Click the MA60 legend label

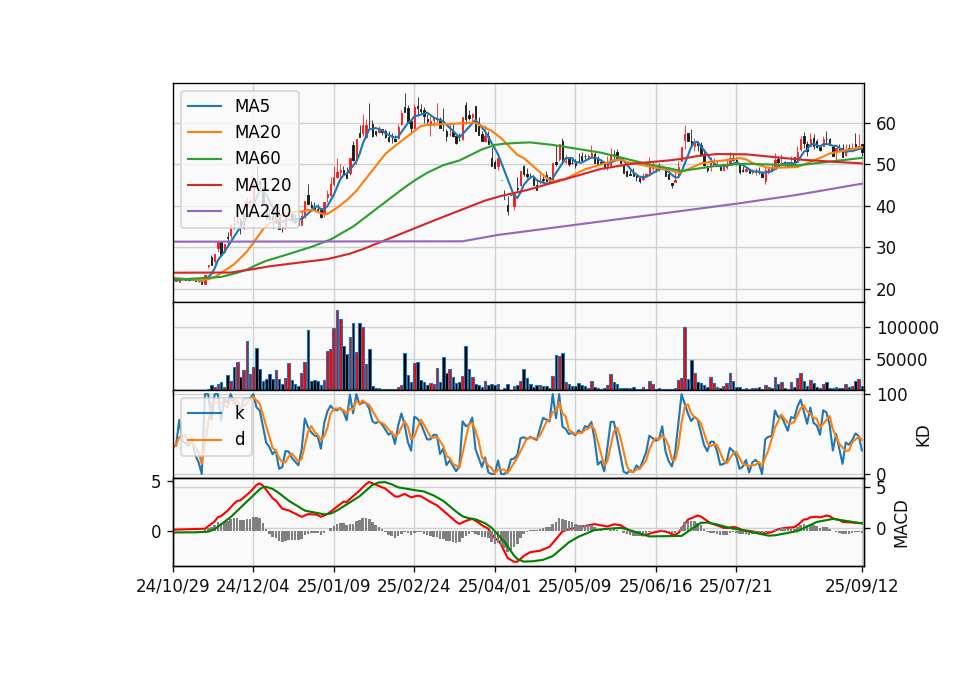tap(257, 159)
